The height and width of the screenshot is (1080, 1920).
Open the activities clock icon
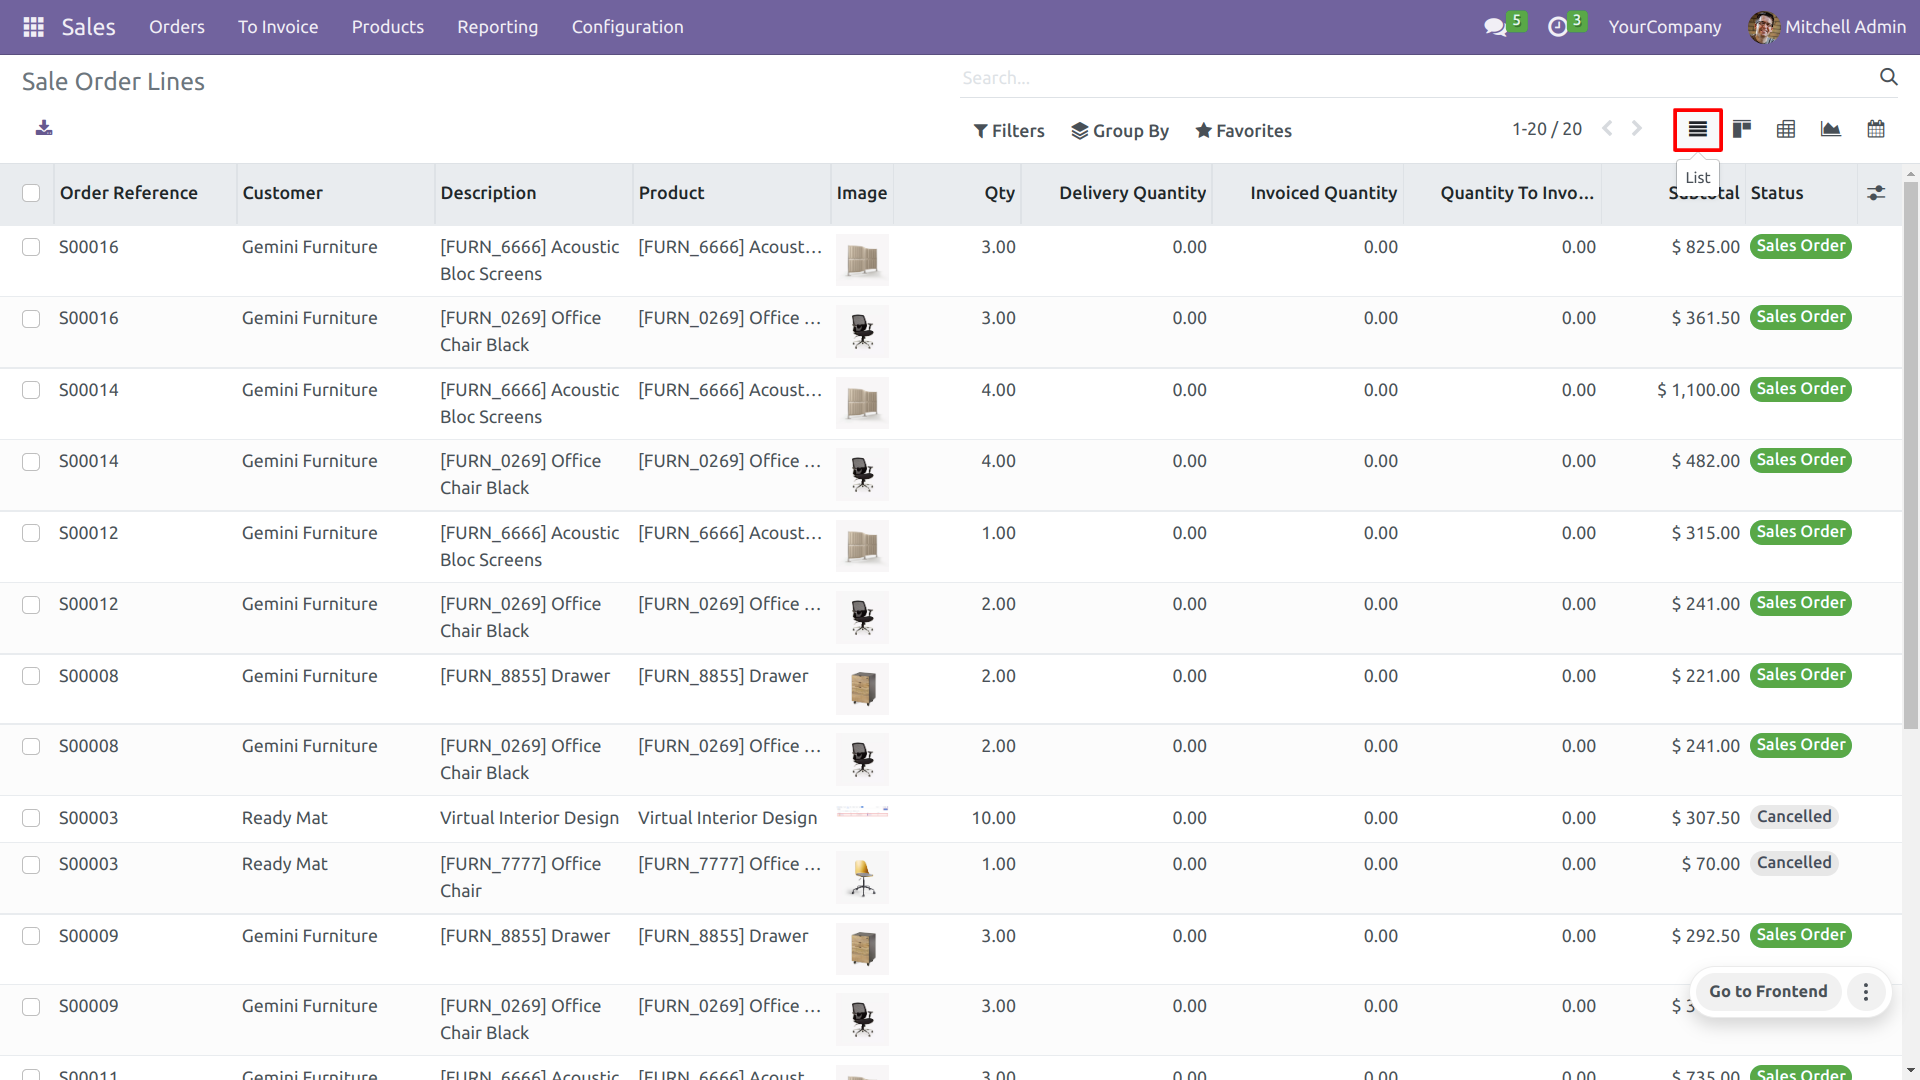pos(1557,27)
